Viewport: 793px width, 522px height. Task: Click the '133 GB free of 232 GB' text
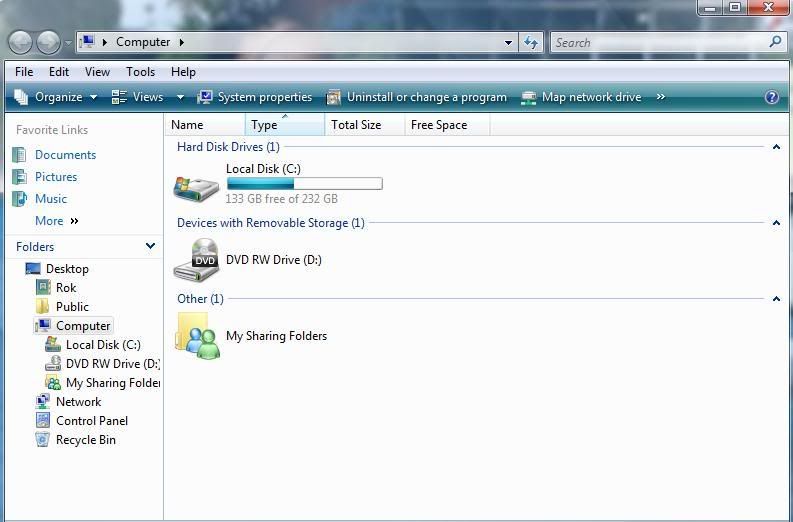[x=282, y=199]
